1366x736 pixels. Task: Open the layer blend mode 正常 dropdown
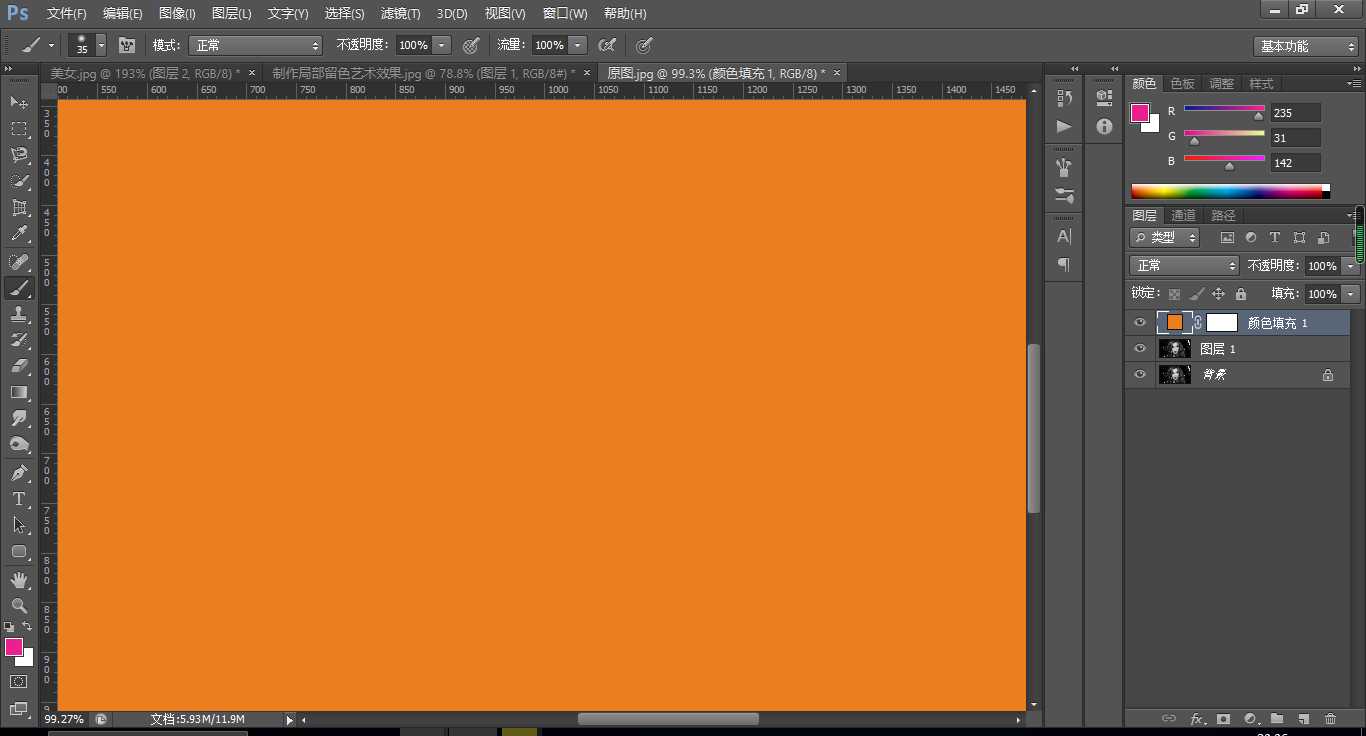point(1185,266)
